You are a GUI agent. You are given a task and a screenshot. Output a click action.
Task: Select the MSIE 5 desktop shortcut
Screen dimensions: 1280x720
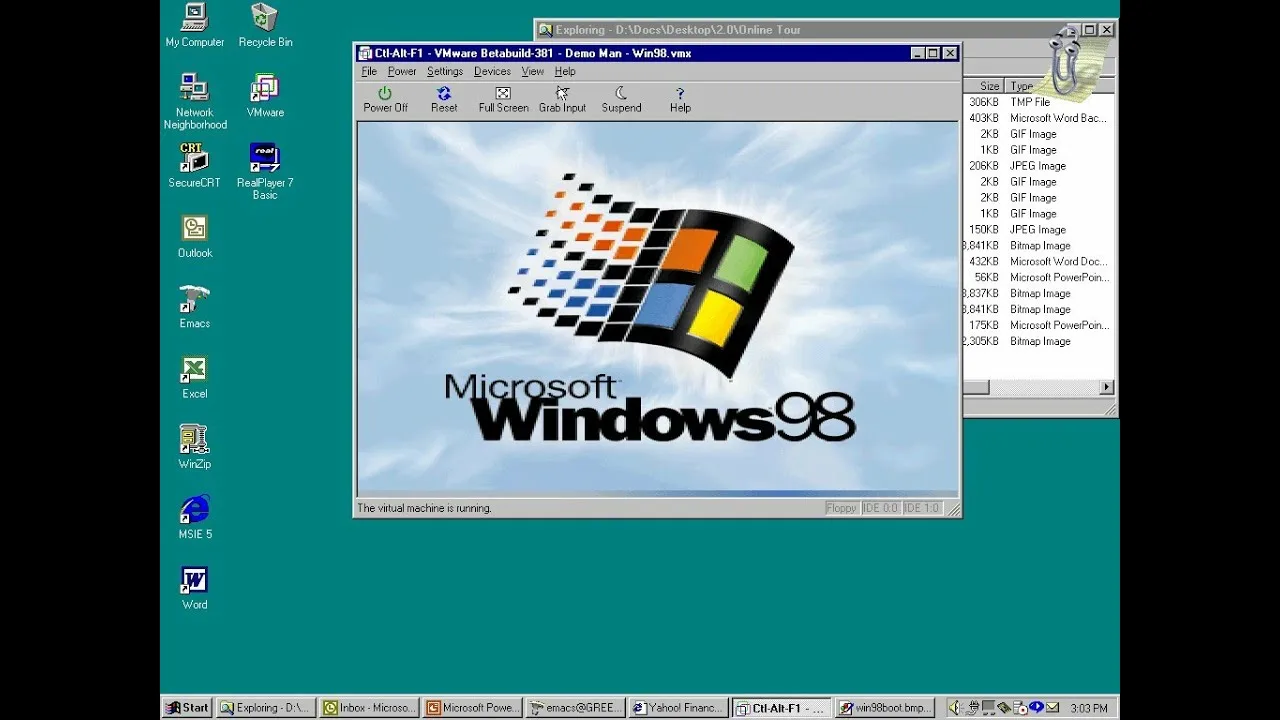(x=195, y=517)
